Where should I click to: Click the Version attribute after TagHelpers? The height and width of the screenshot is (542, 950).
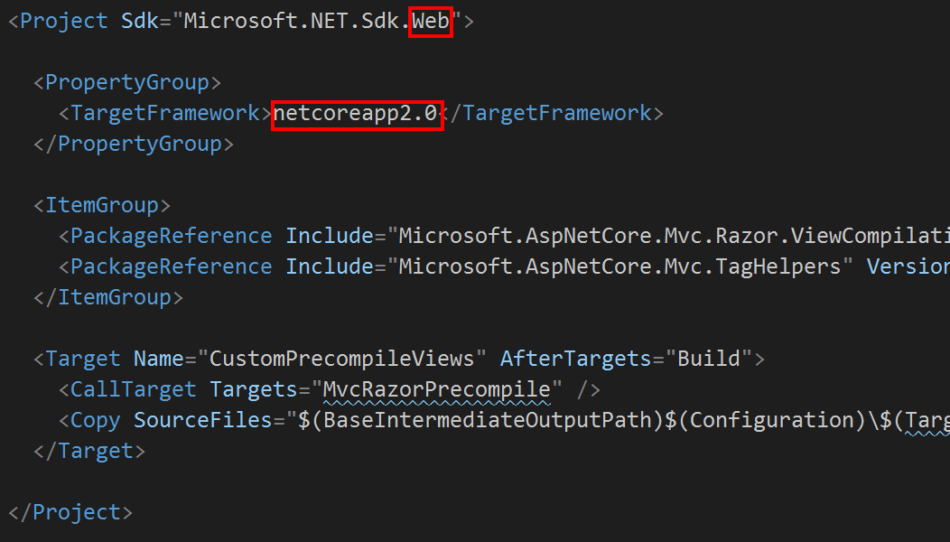point(908,267)
